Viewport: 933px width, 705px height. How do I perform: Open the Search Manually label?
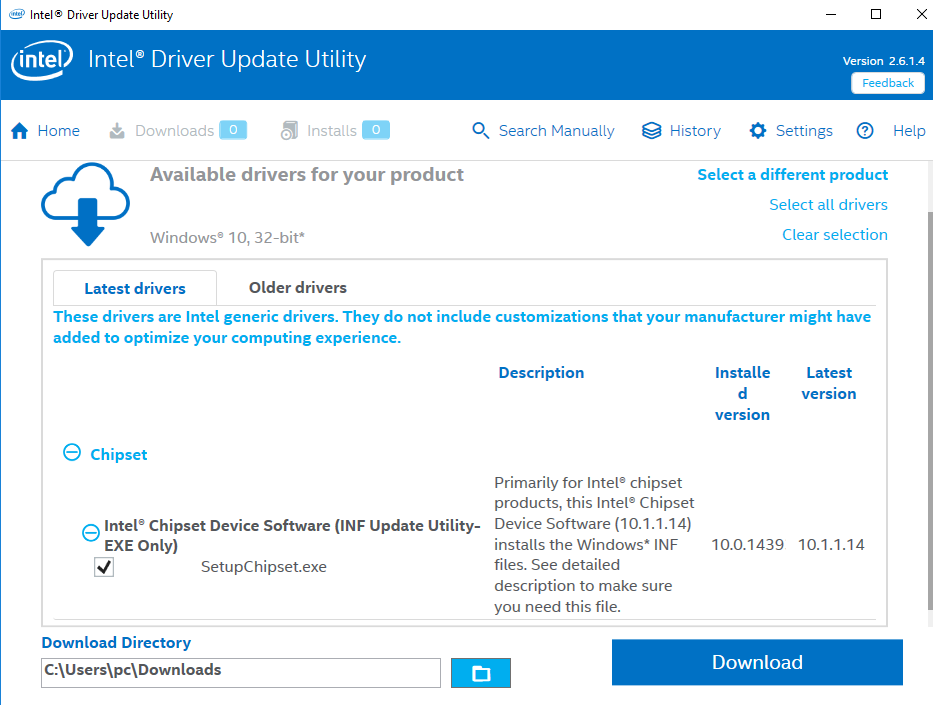[556, 131]
